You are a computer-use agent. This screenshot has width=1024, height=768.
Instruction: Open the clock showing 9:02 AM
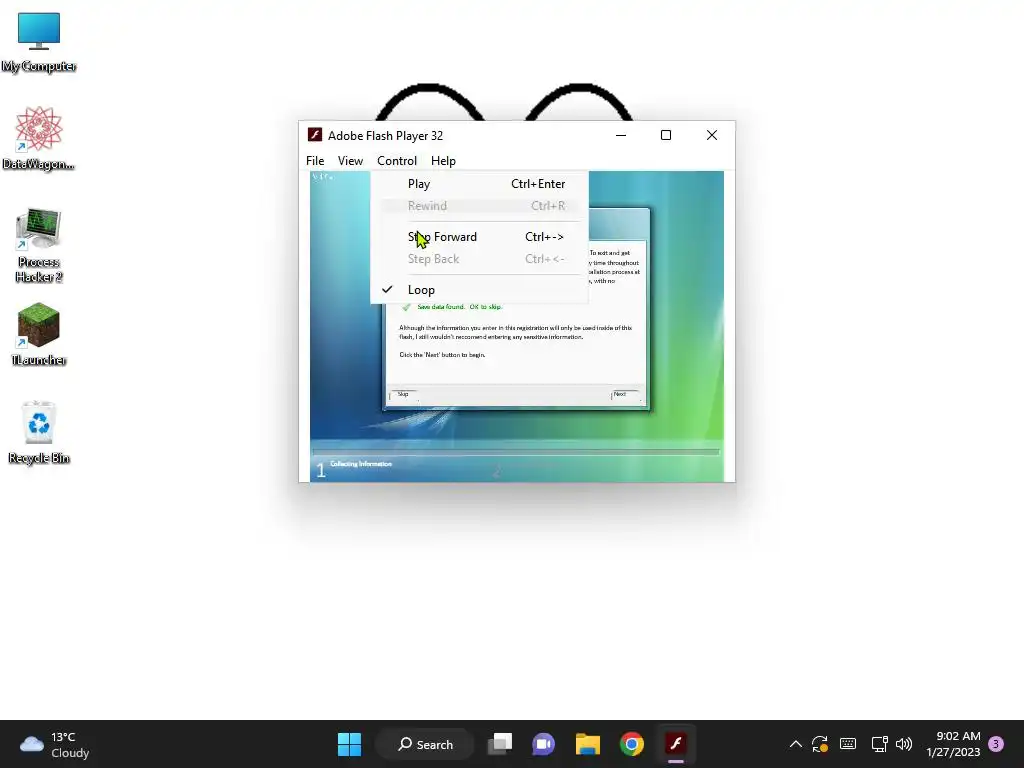pos(953,744)
